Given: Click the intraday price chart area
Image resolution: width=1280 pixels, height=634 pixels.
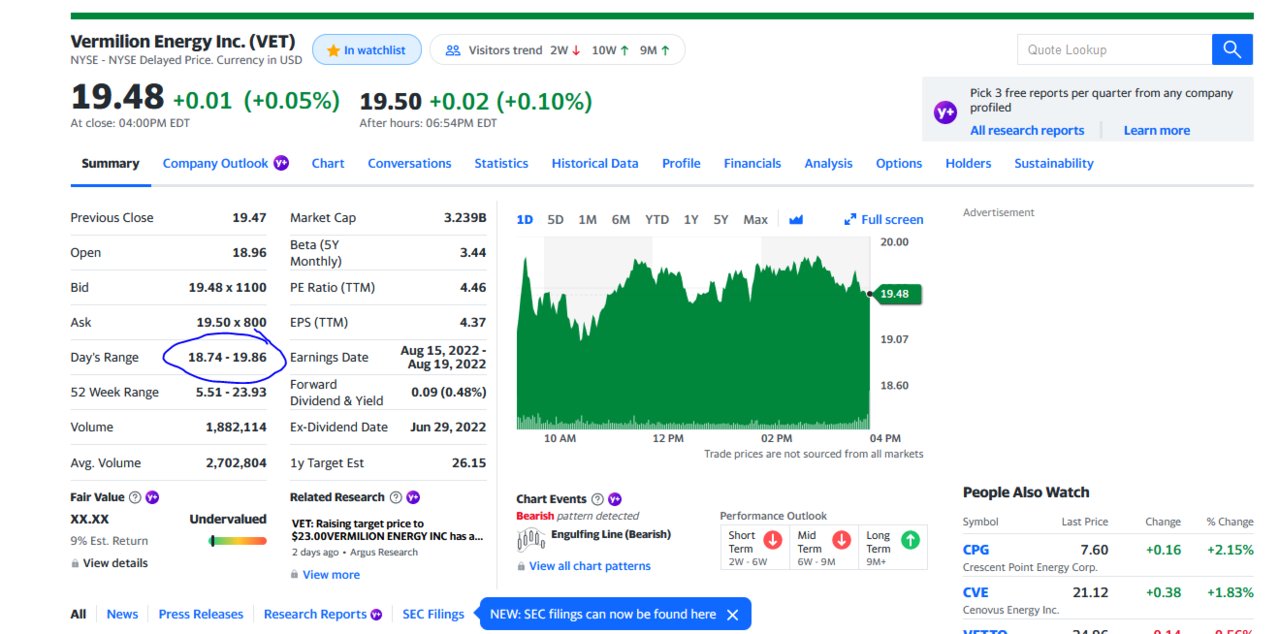Looking at the screenshot, I should click(694, 333).
